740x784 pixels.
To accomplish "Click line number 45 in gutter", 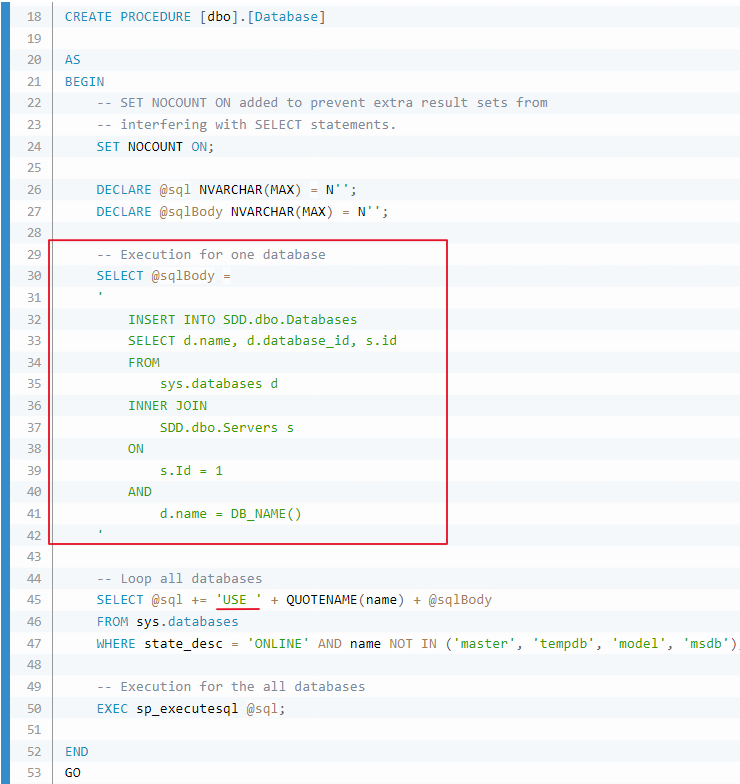I will click(34, 600).
